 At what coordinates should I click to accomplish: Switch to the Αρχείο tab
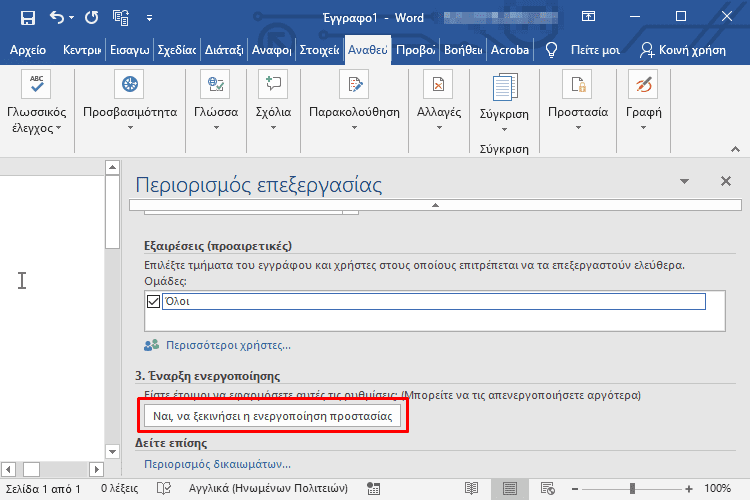pyautogui.click(x=28, y=50)
